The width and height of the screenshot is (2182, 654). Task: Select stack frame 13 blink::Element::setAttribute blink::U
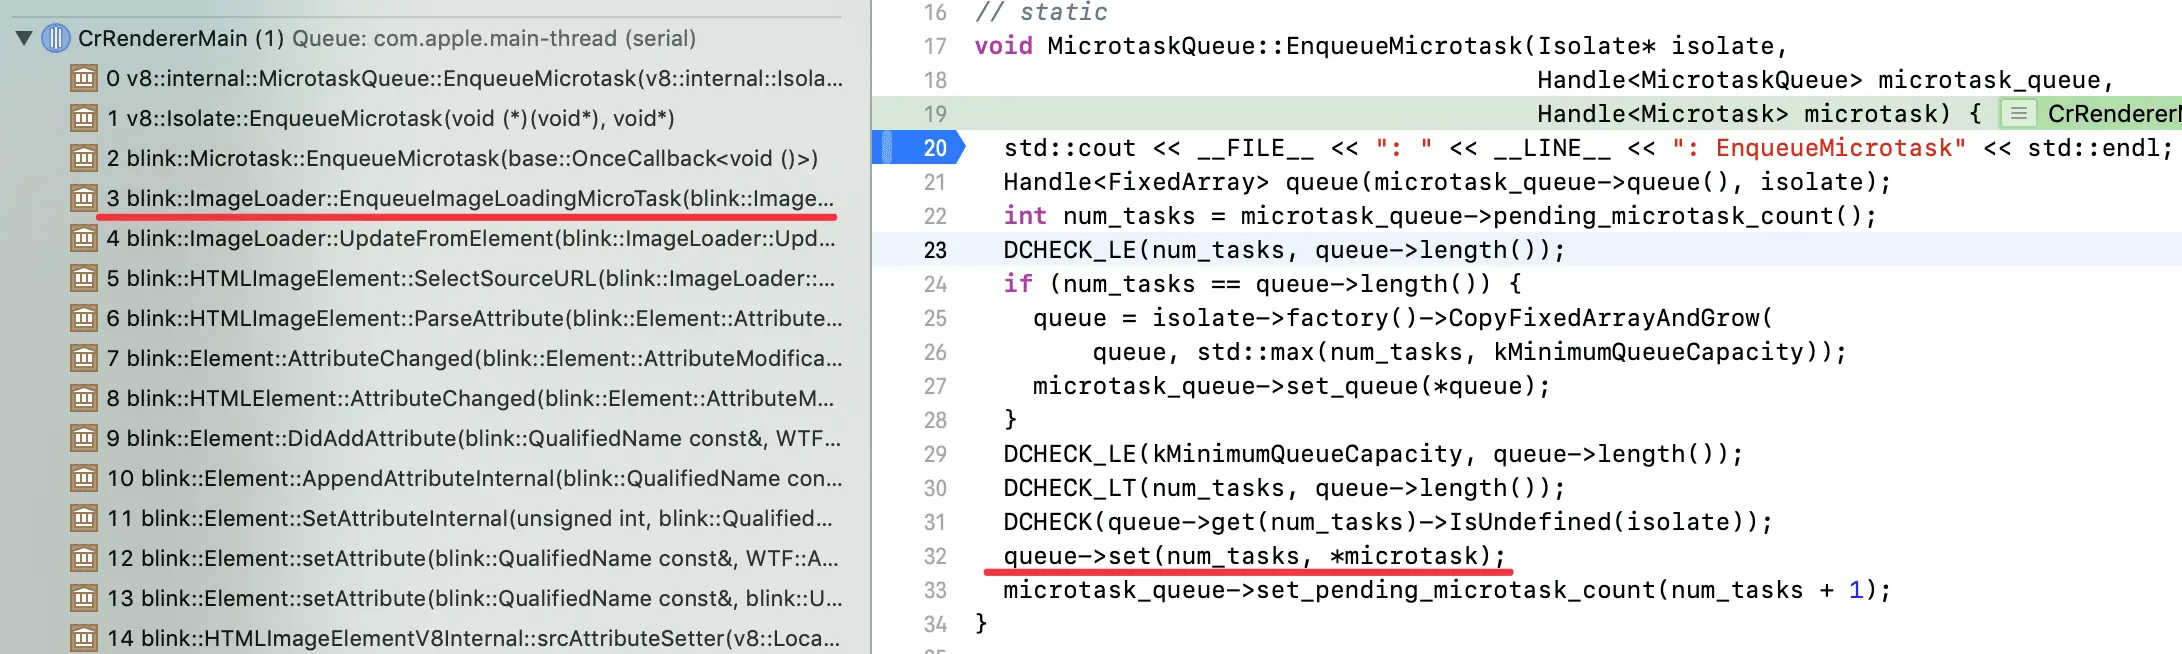(x=474, y=598)
